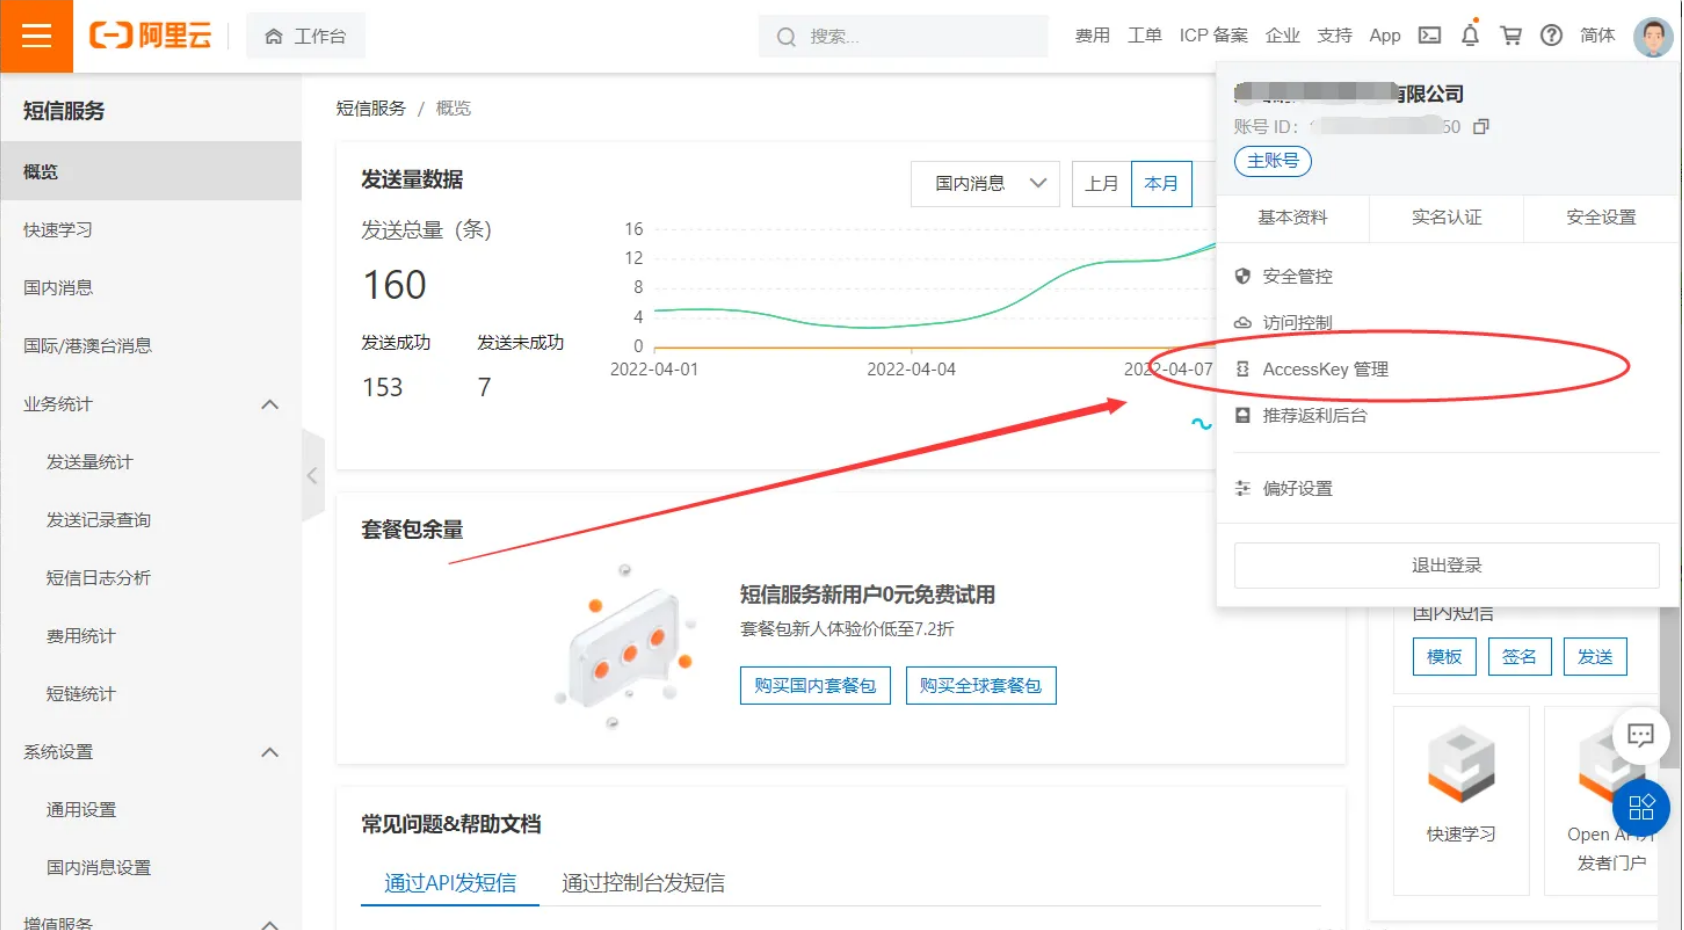Select the 本月 toggle

pyautogui.click(x=1161, y=184)
